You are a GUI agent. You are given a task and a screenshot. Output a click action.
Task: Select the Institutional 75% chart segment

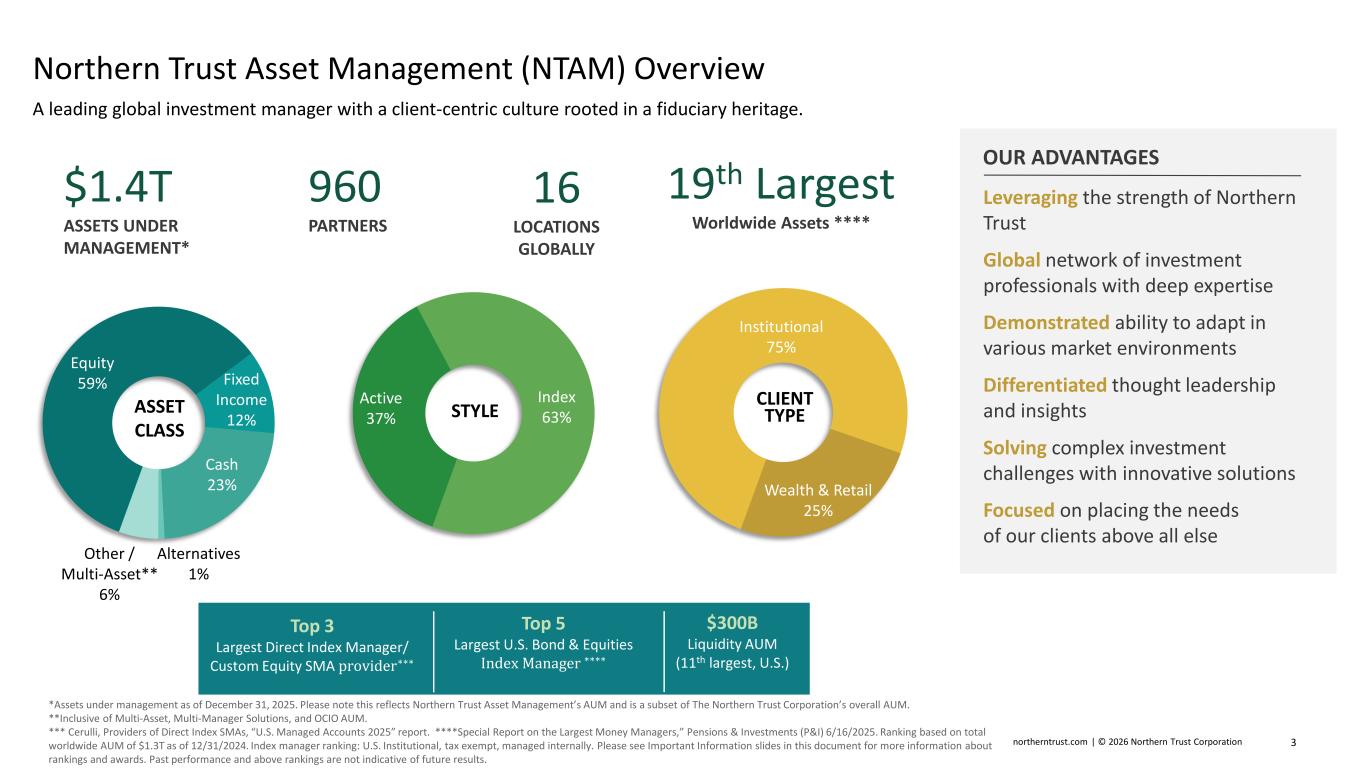780,337
